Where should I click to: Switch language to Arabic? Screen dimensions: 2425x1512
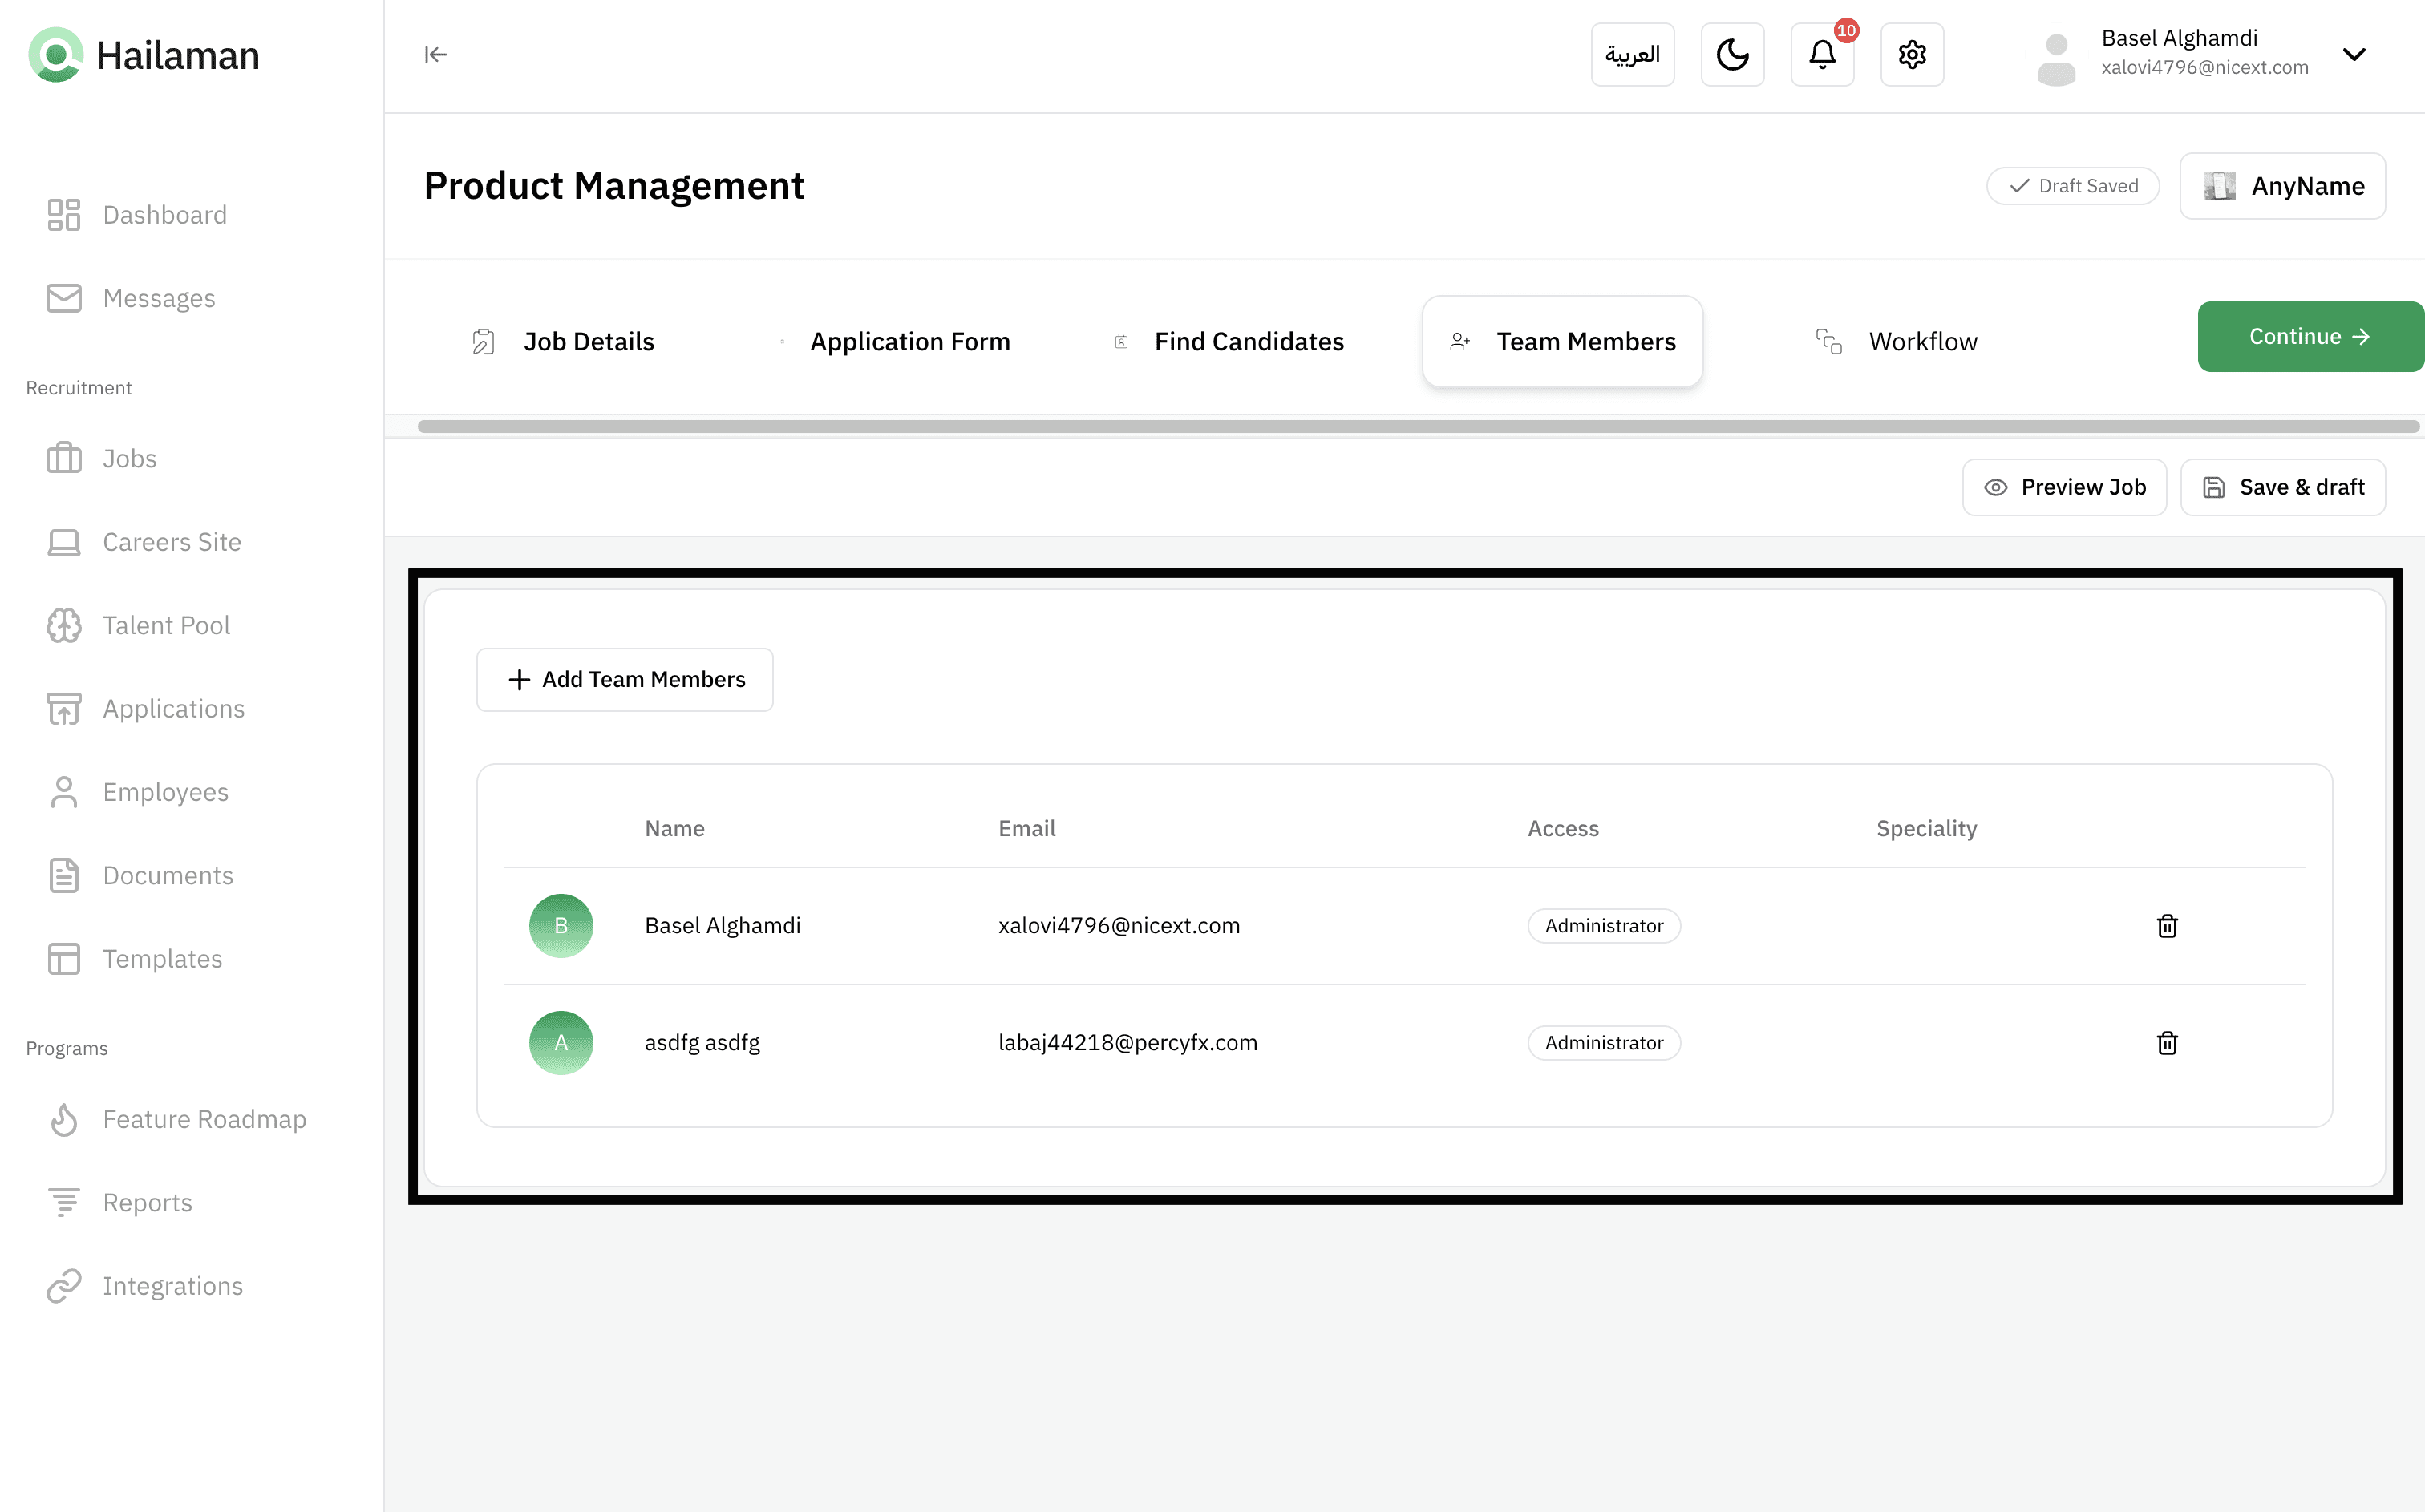[x=1632, y=55]
